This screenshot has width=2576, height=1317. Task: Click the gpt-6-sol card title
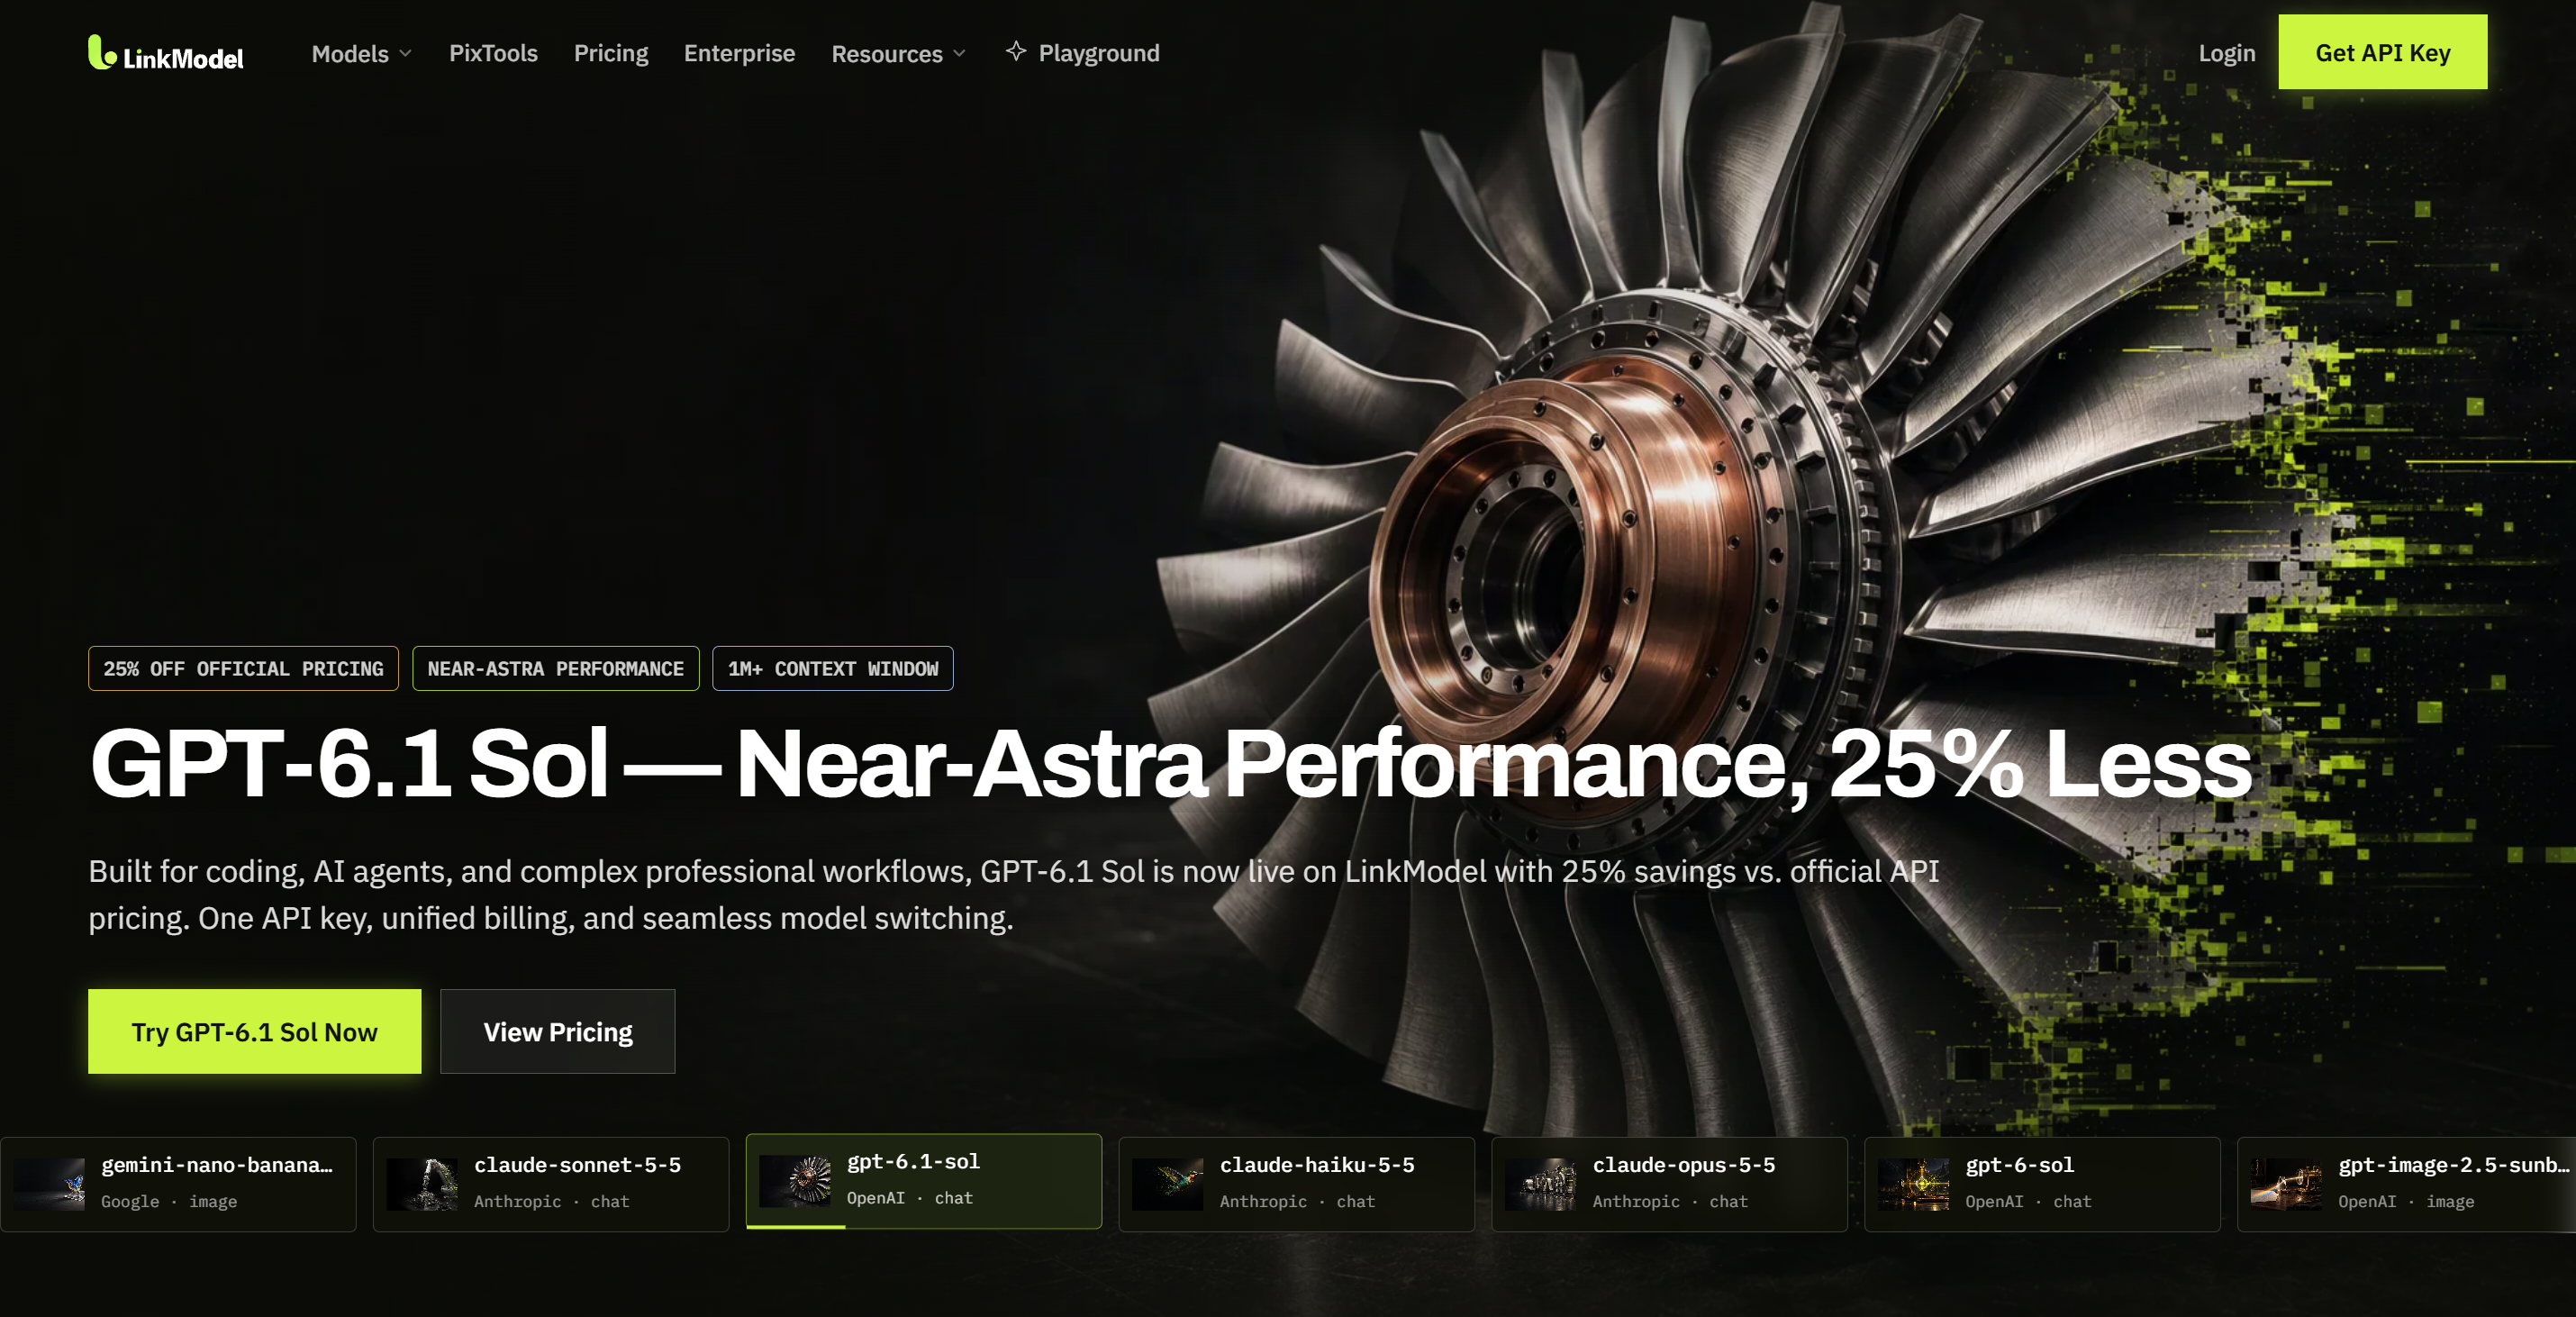pos(2019,1165)
